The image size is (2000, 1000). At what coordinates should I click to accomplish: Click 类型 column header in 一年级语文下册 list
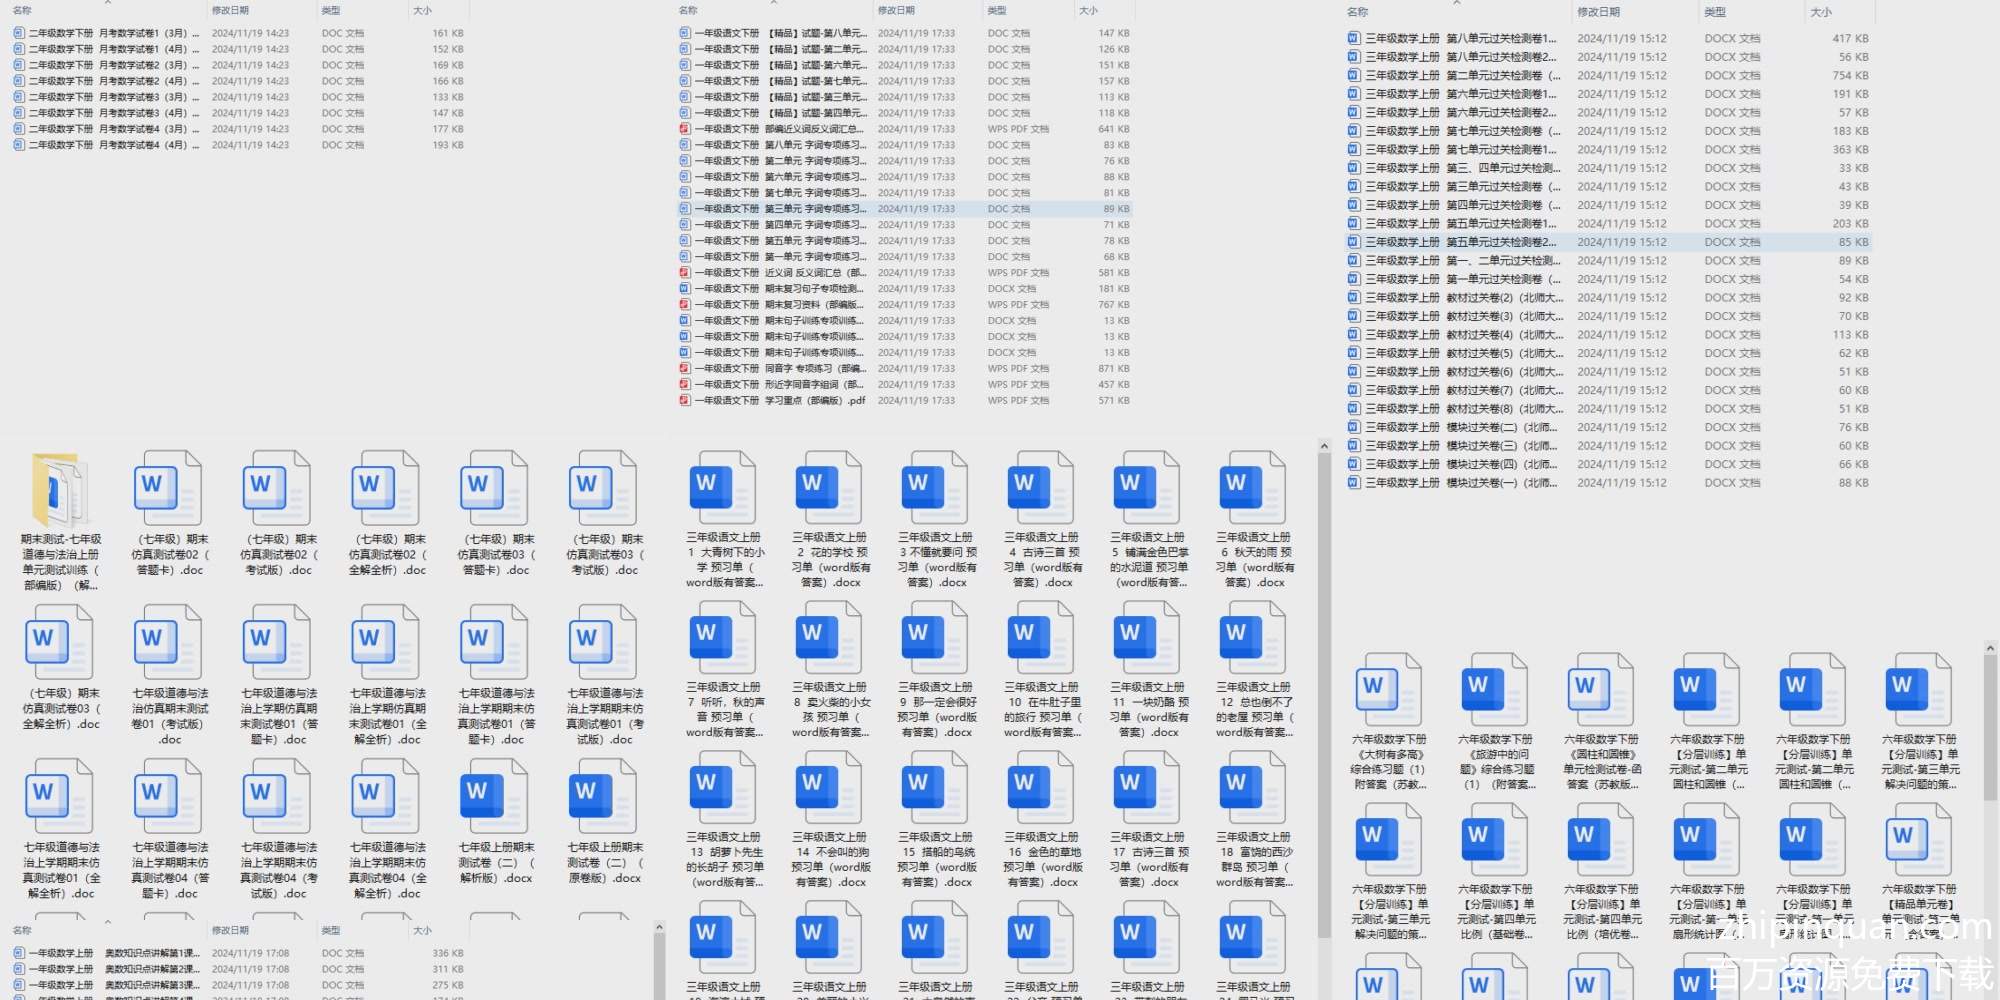[997, 10]
